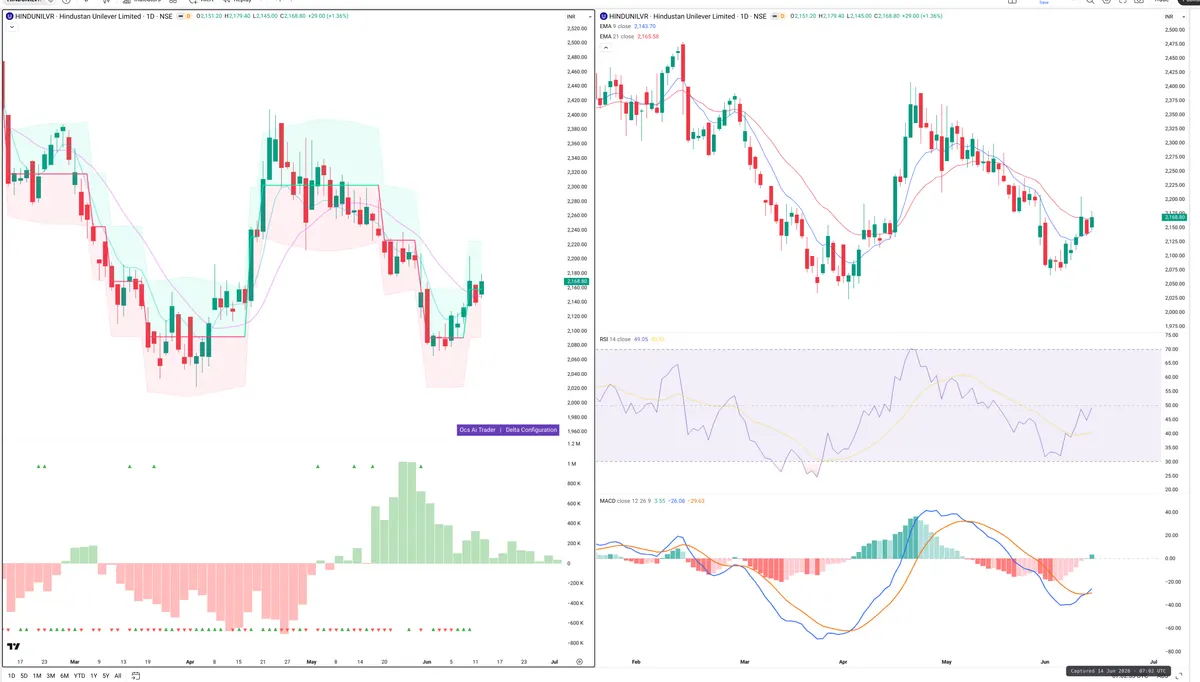
Task: Click the 2,143.70 EMA 9 value
Action: click(x=646, y=26)
